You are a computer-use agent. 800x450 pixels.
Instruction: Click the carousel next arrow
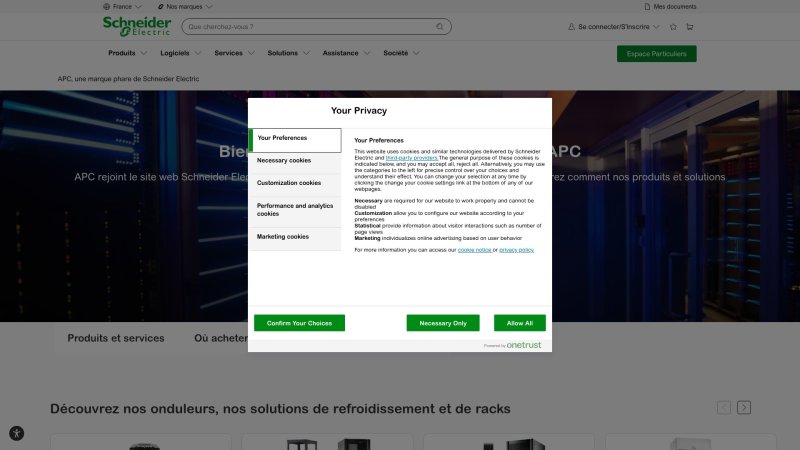[744, 407]
